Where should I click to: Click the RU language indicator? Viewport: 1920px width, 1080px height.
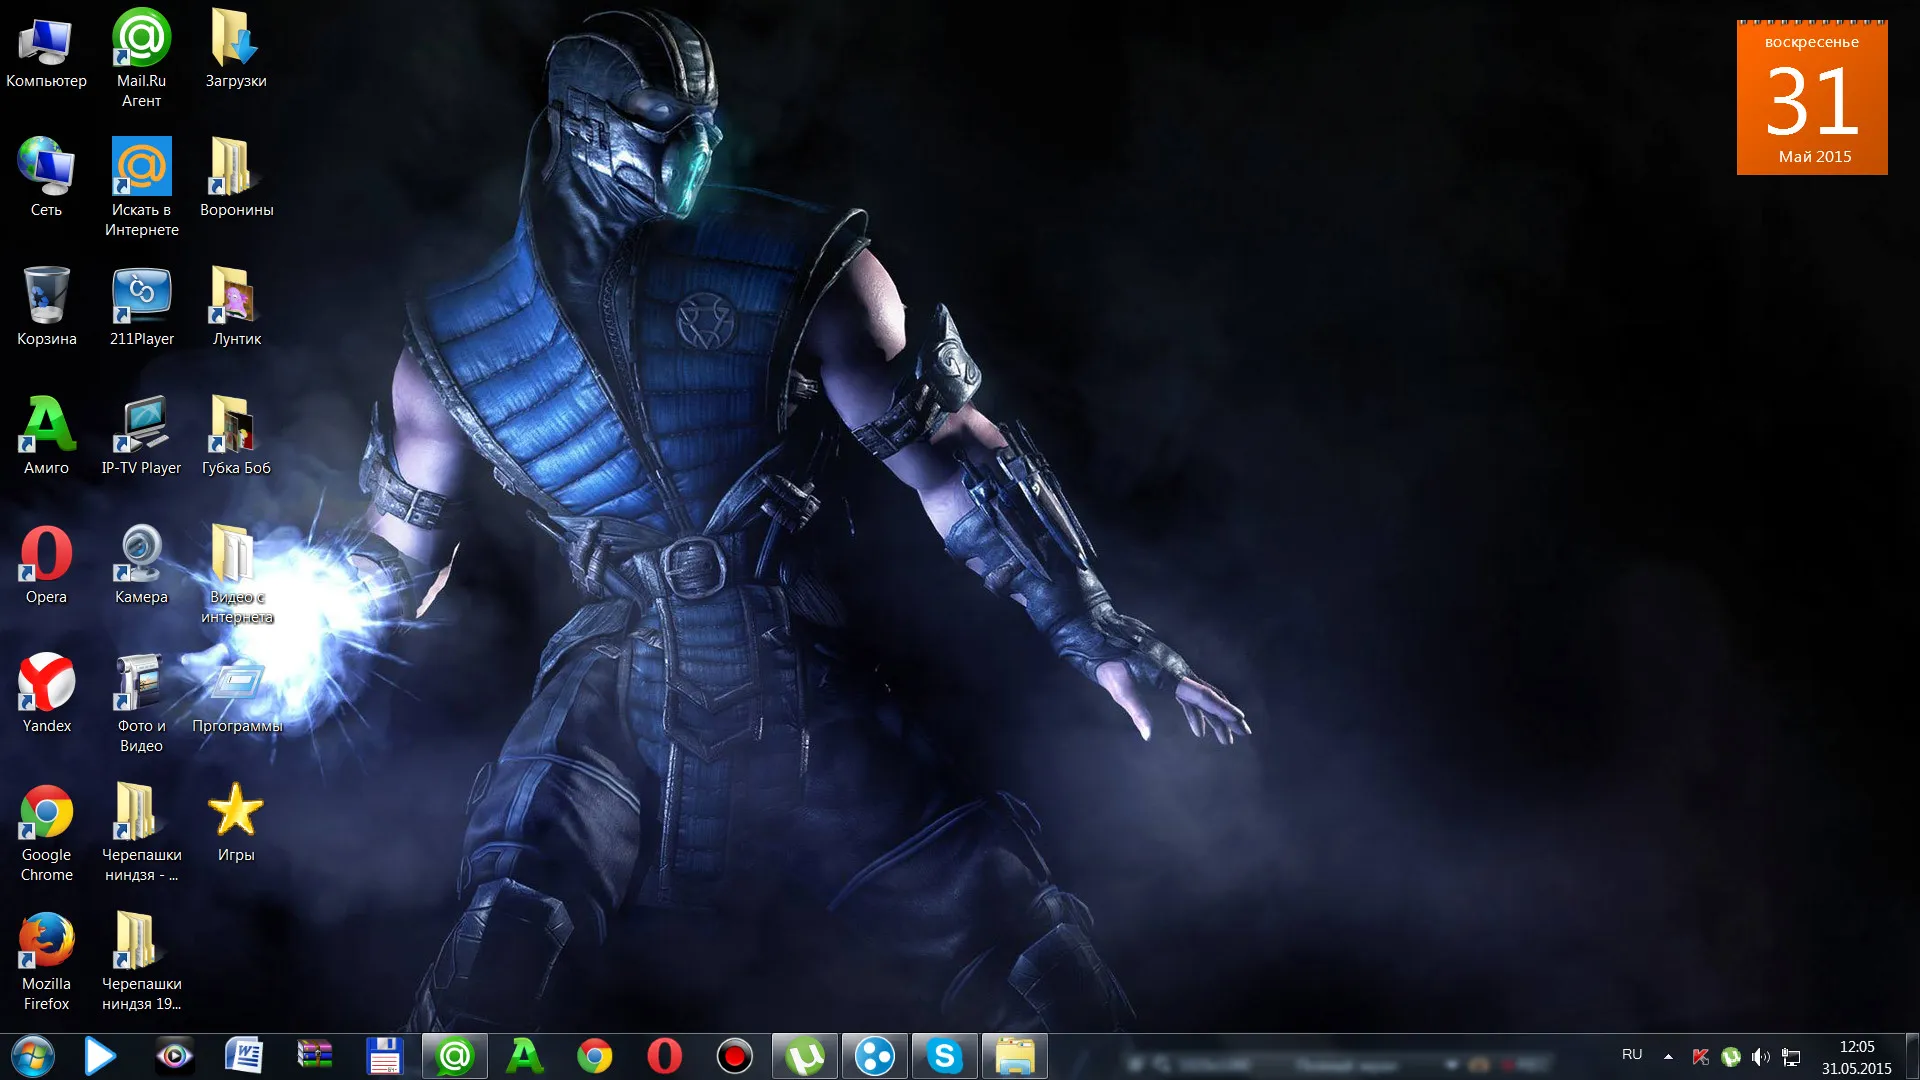(x=1632, y=1055)
